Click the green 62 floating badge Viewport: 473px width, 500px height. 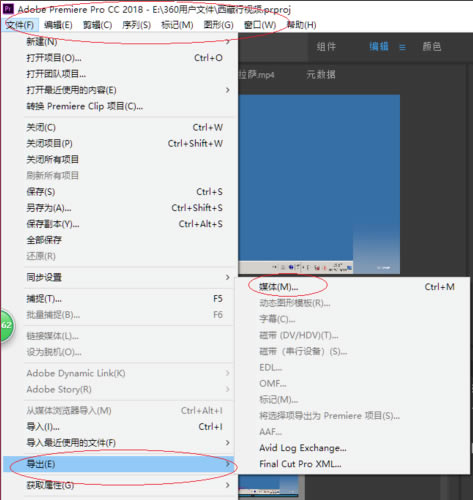[7, 325]
